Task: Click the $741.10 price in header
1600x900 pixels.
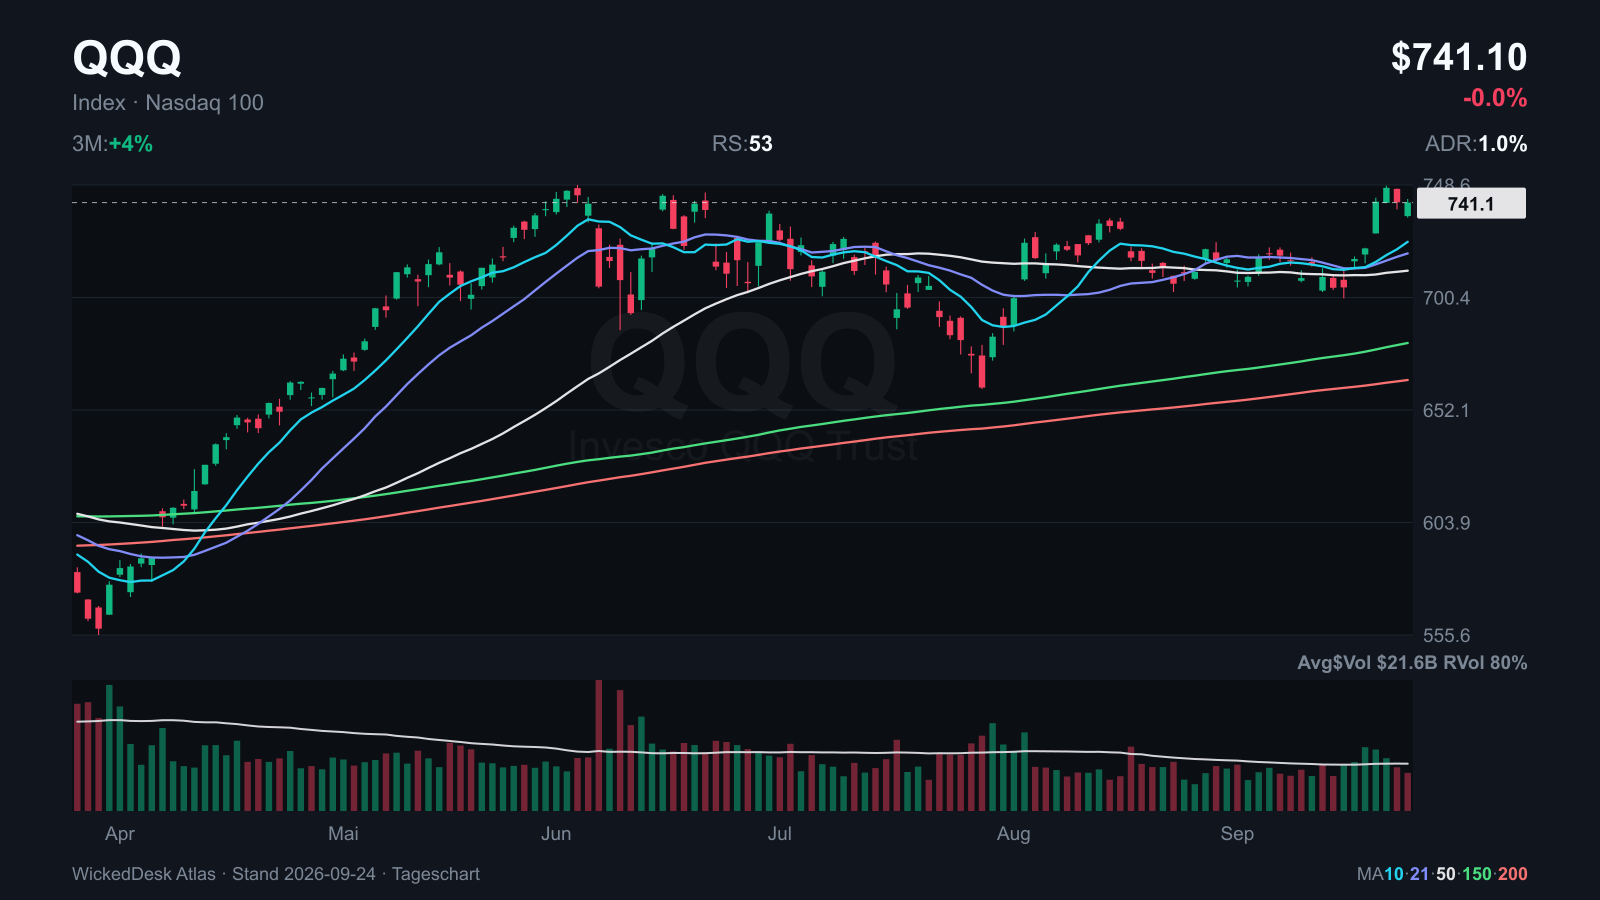Action: tap(1459, 58)
